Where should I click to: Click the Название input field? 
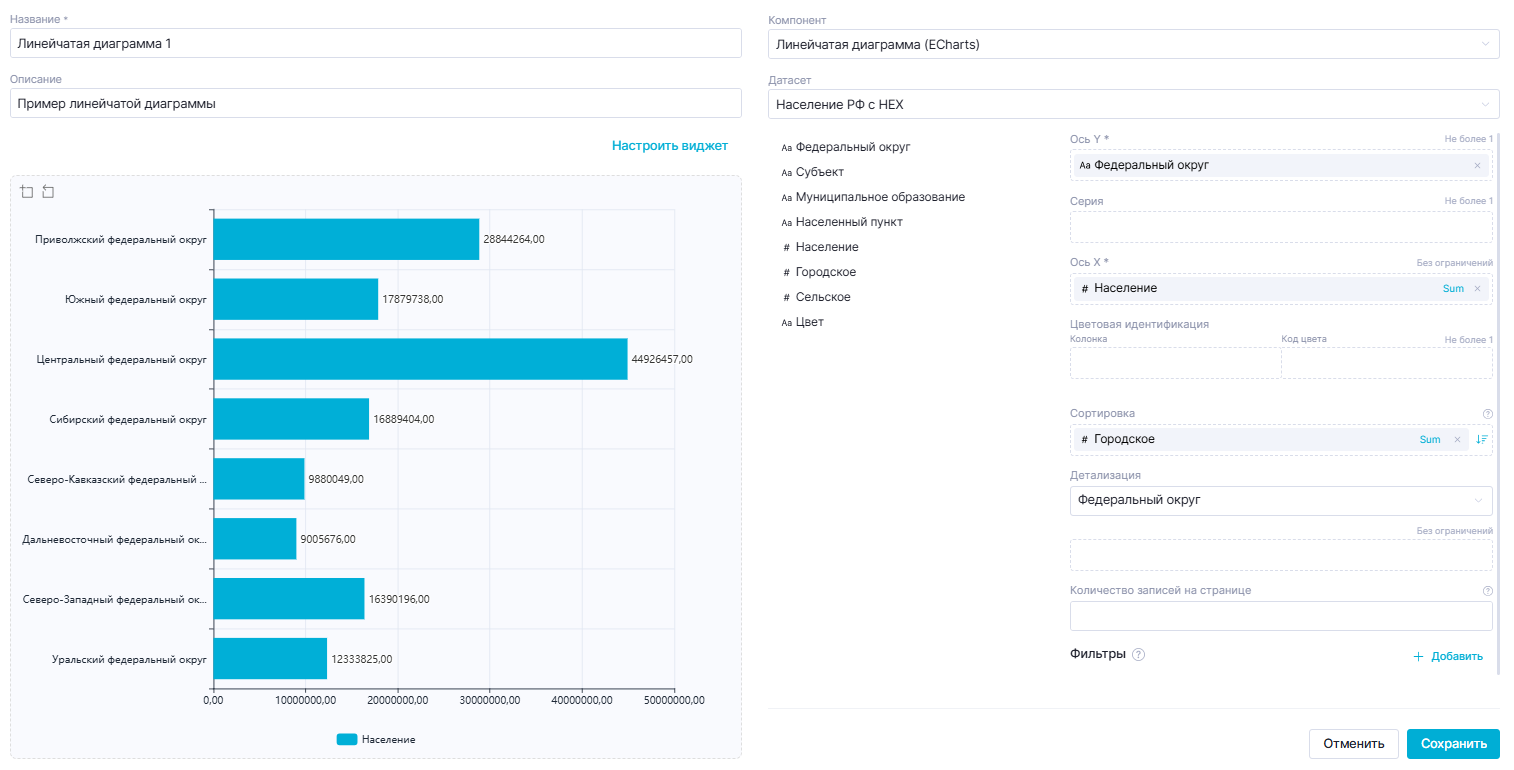coord(375,44)
